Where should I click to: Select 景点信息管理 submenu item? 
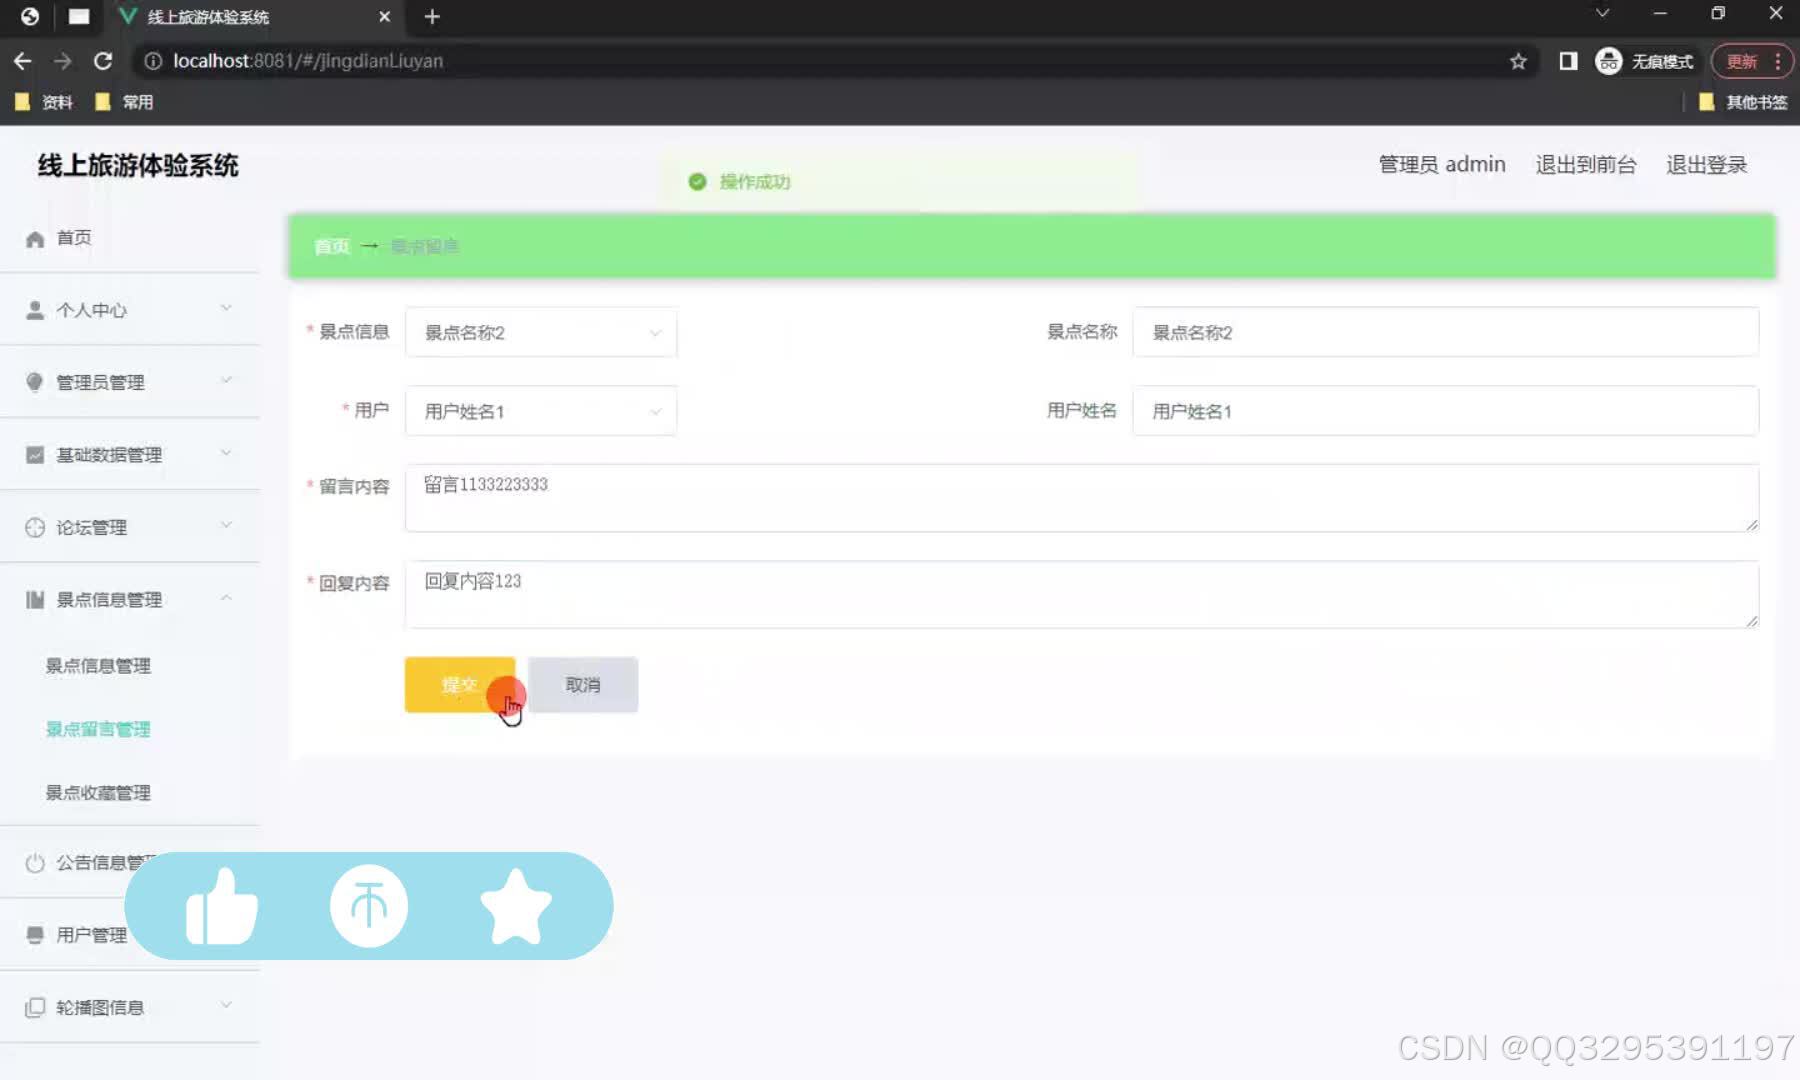(x=98, y=666)
